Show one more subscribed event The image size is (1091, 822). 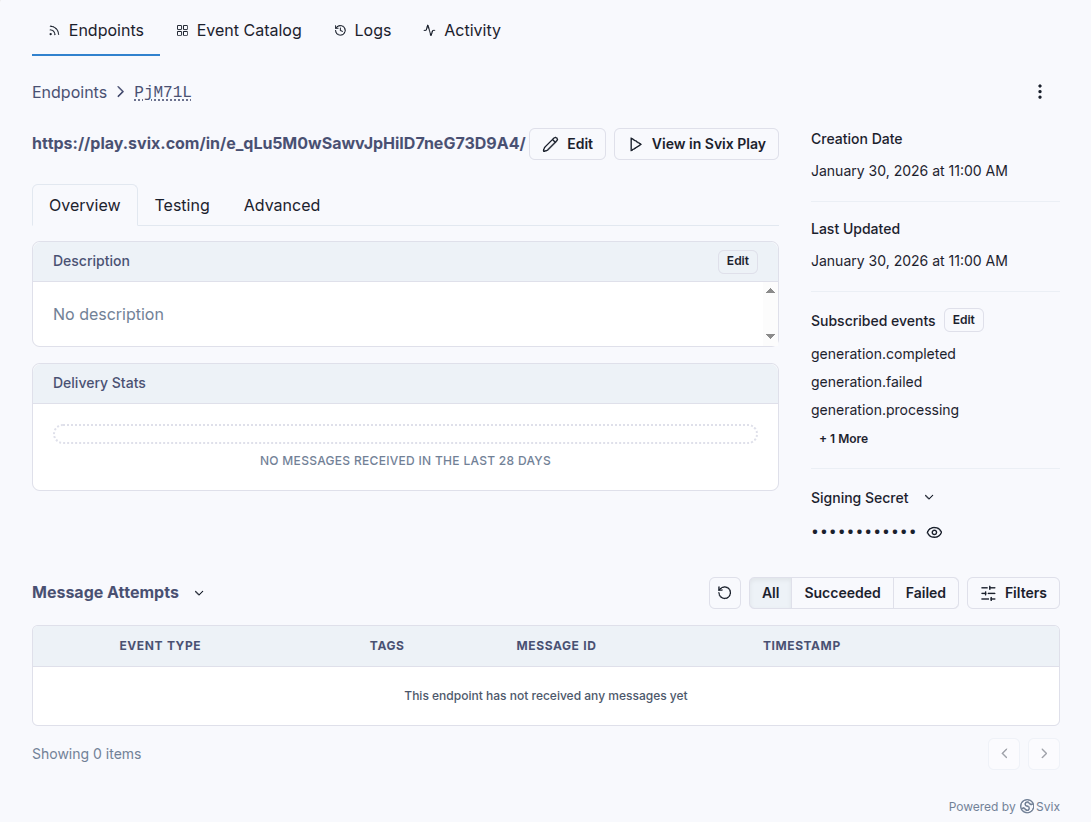[843, 438]
